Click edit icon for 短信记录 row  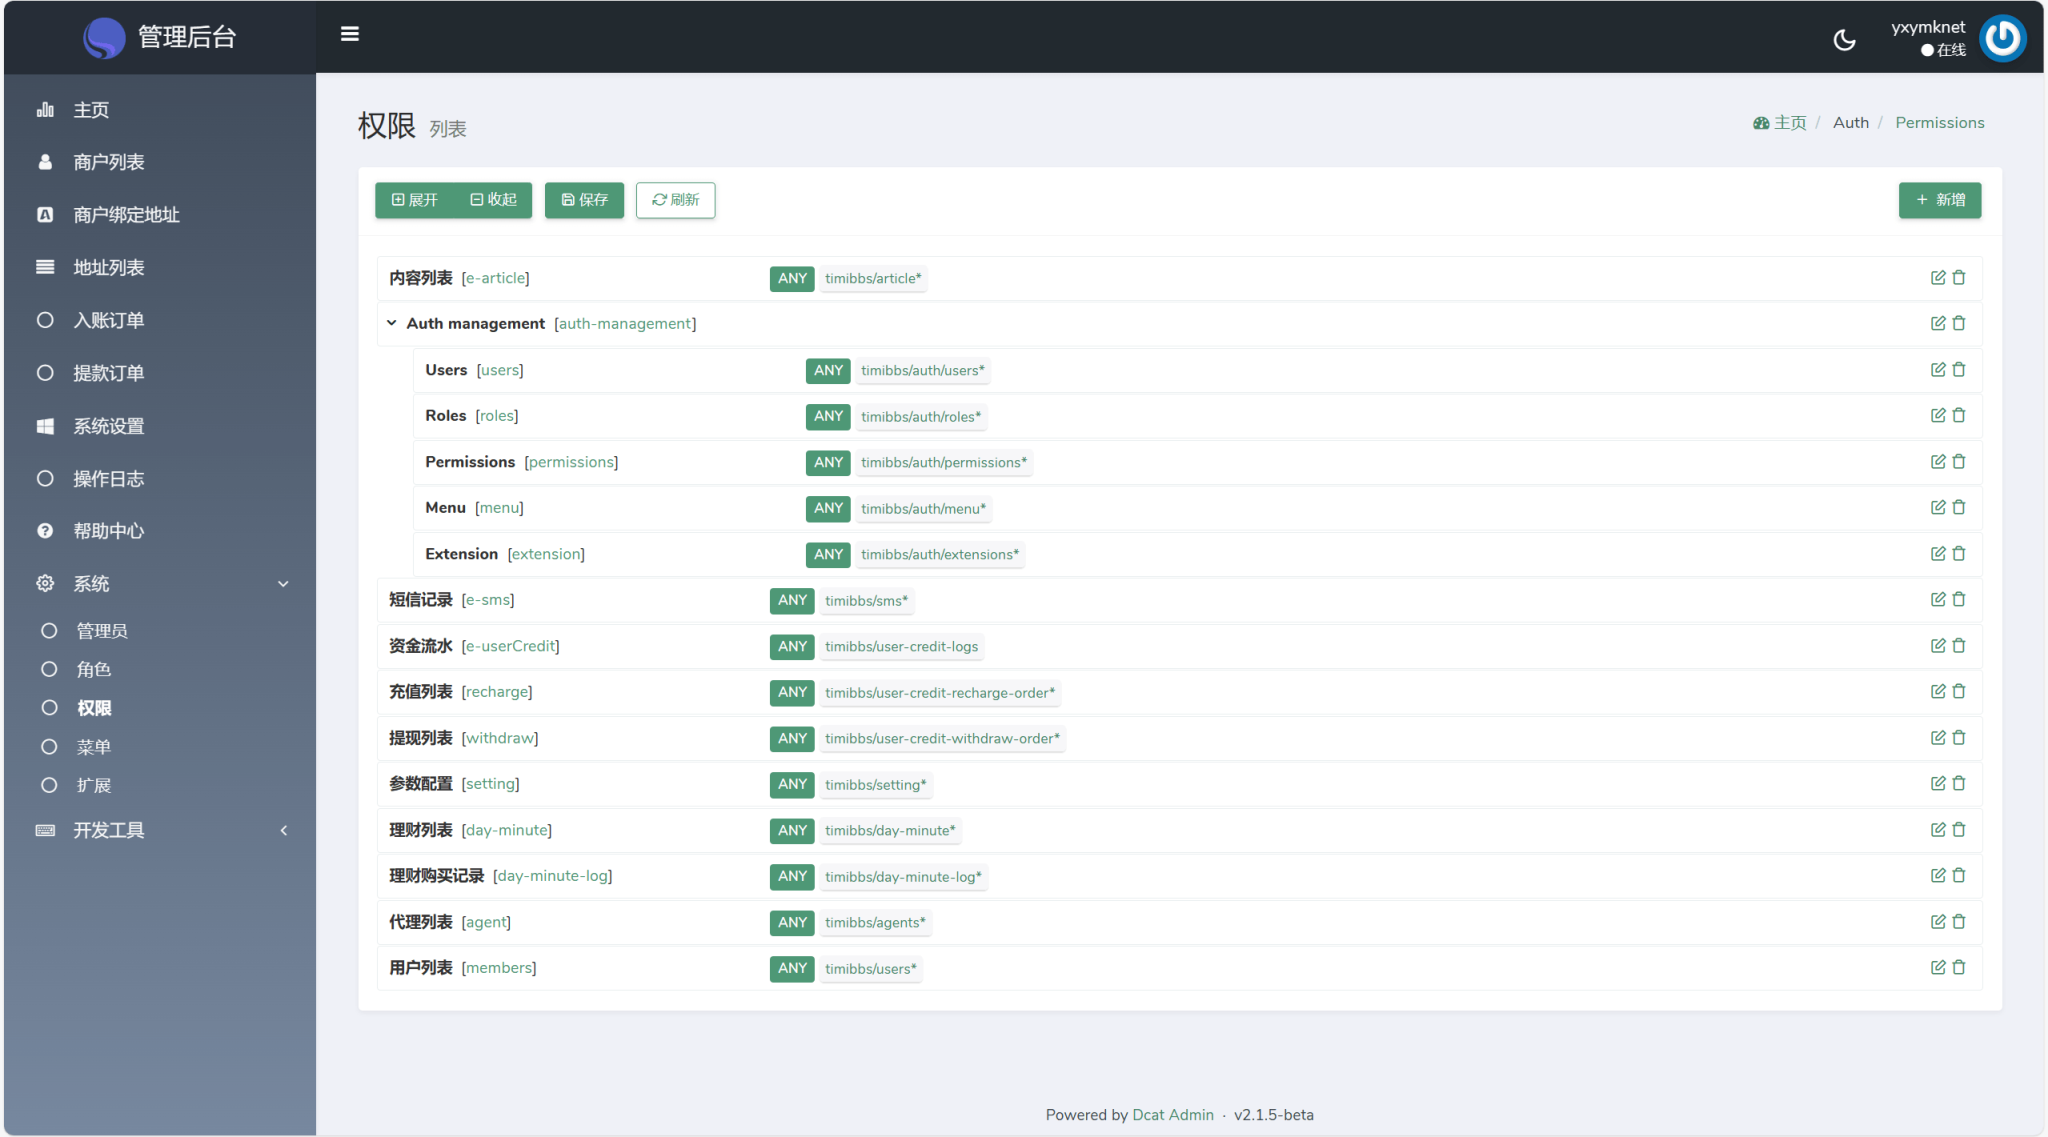[1937, 600]
